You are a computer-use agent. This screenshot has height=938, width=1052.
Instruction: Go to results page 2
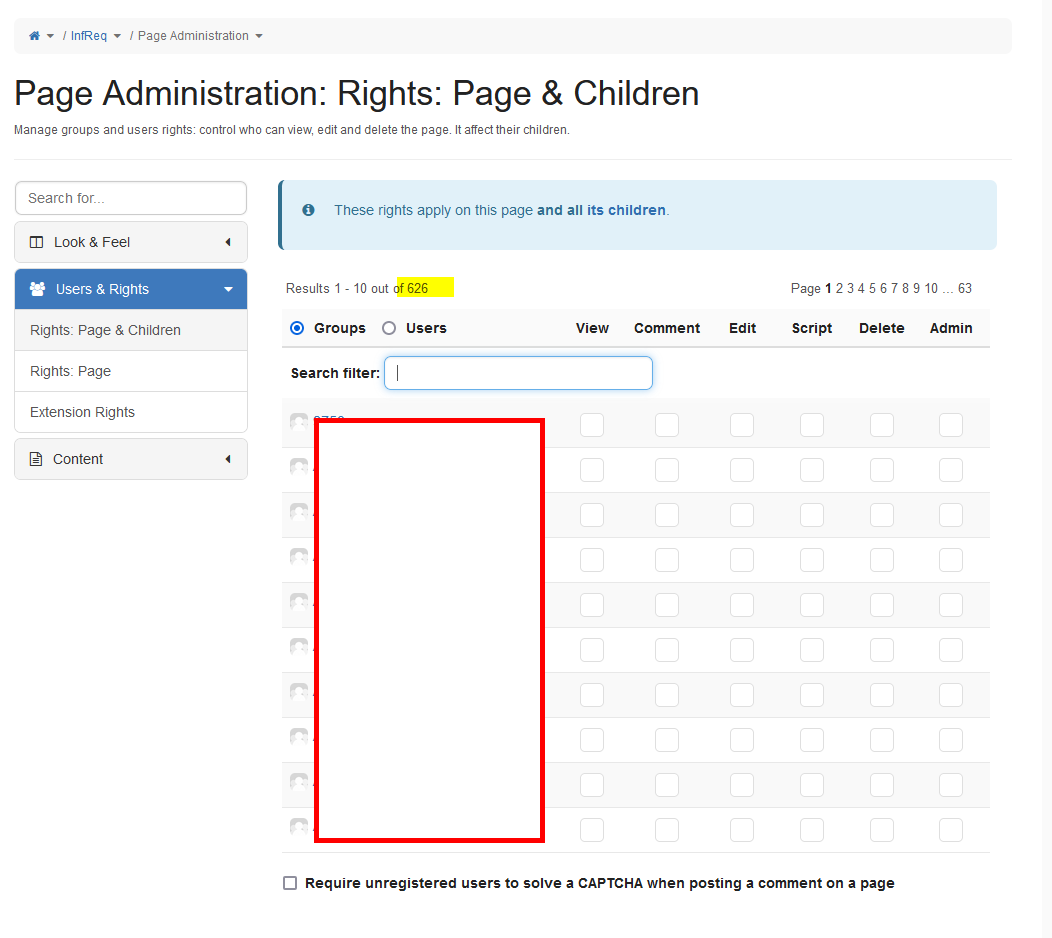(840, 288)
